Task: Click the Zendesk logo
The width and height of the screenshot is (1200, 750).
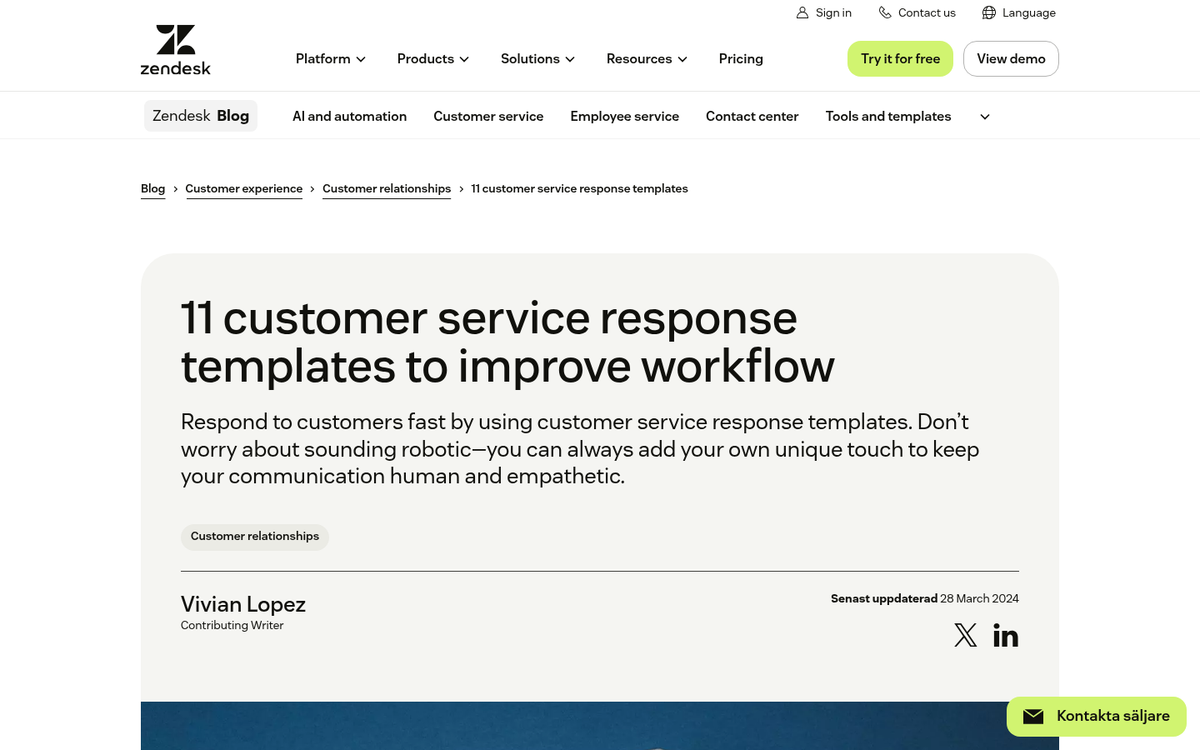Action: (175, 47)
